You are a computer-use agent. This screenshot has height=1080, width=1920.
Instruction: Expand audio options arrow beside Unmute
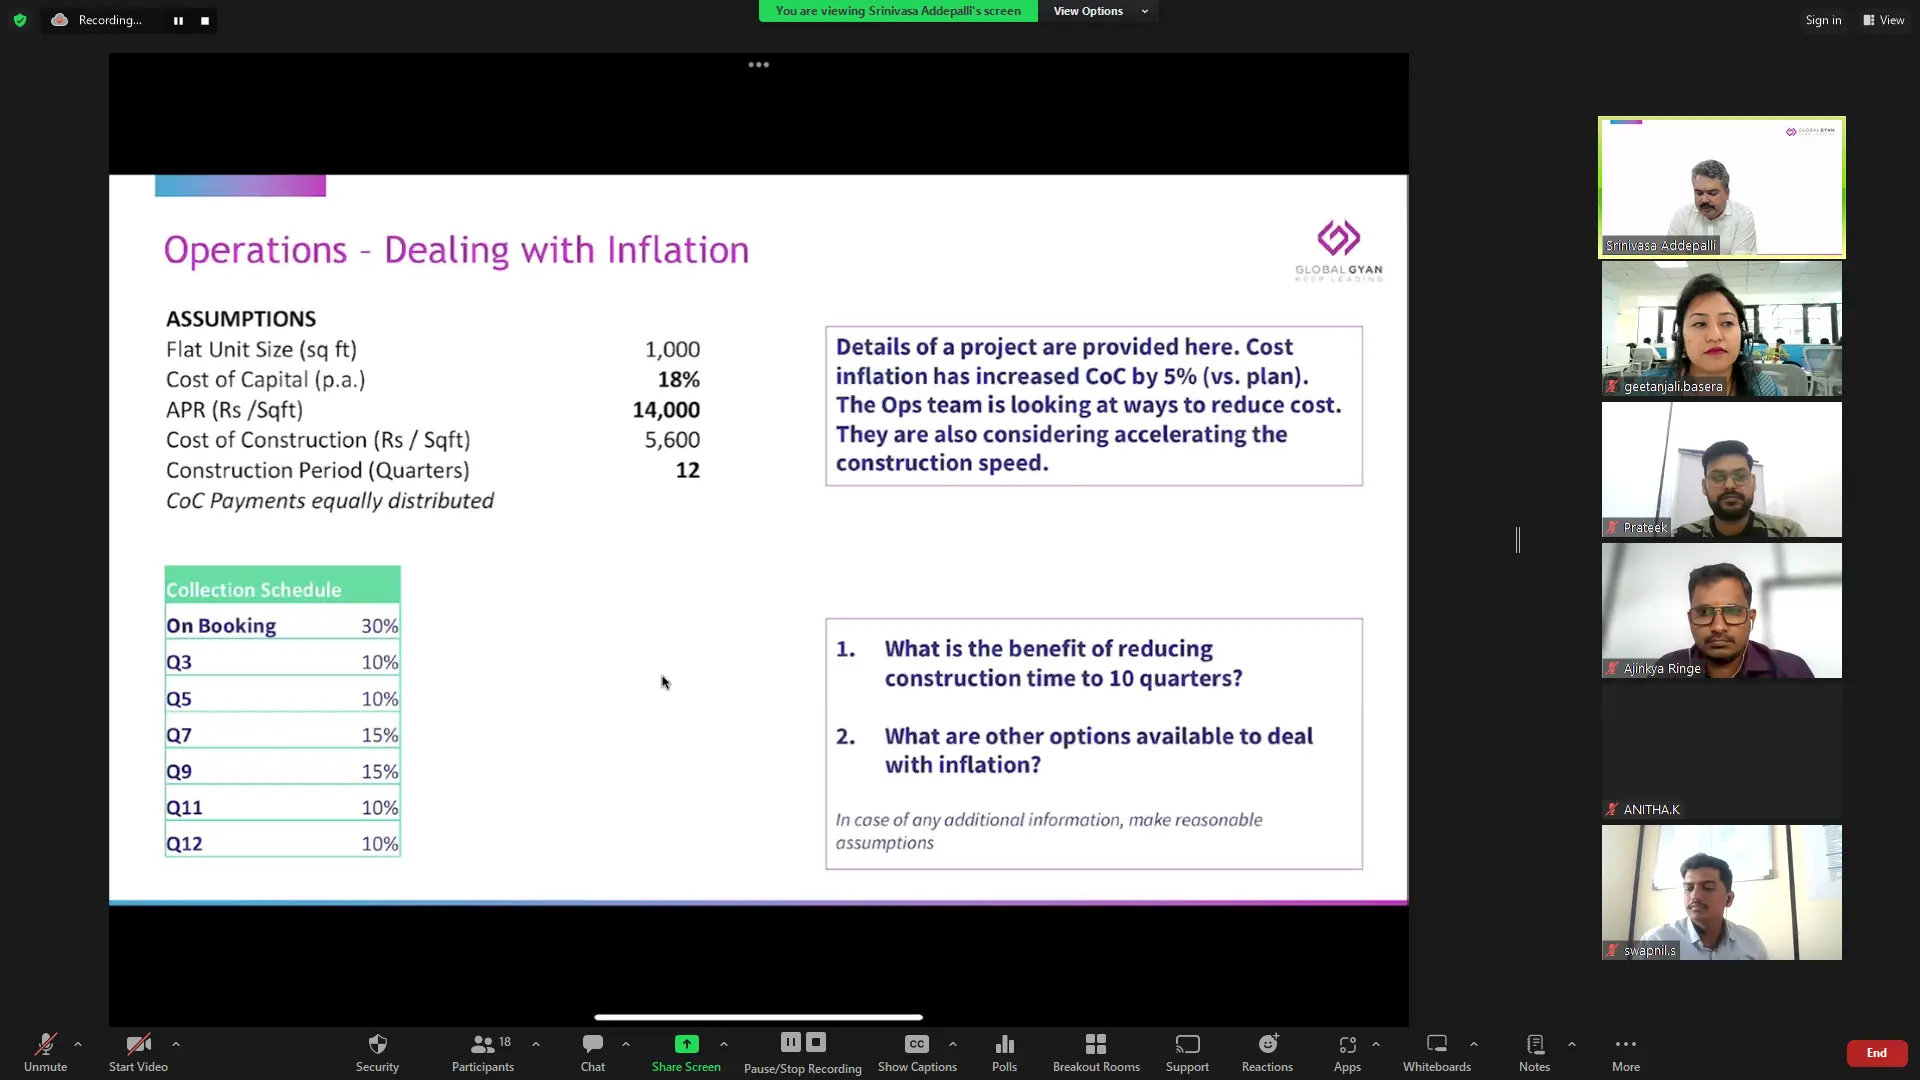pos(78,1044)
